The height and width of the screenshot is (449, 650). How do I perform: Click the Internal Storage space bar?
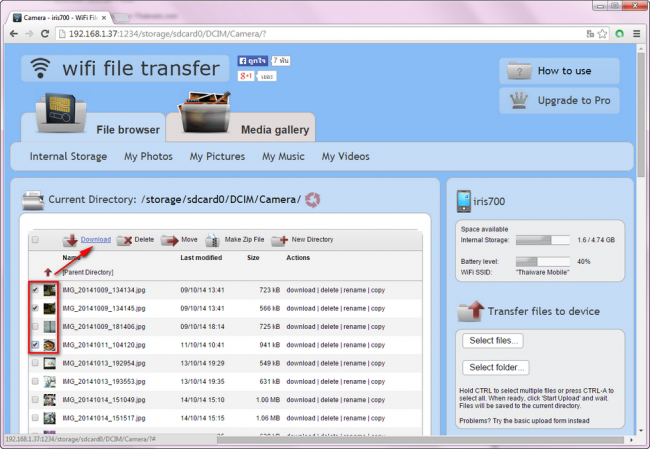[543, 240]
